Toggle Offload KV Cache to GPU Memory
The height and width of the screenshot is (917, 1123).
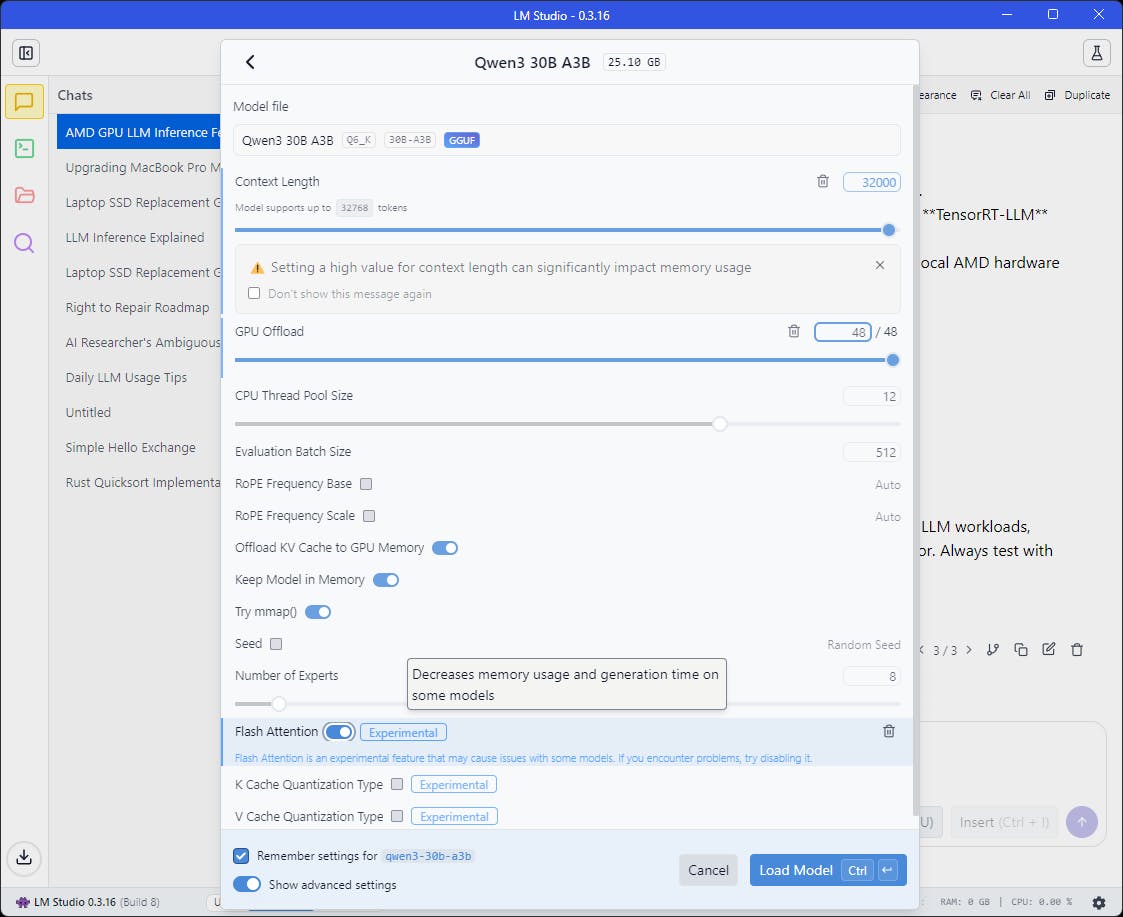(445, 548)
